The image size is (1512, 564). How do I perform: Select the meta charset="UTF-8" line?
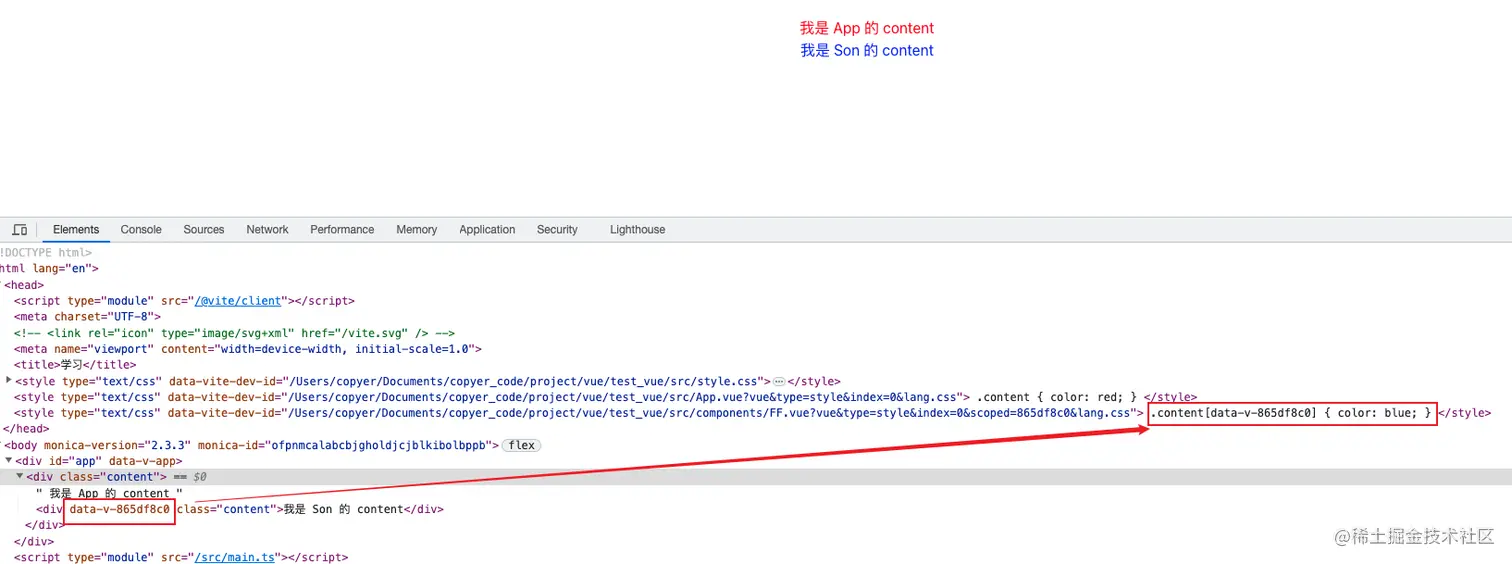(x=87, y=316)
